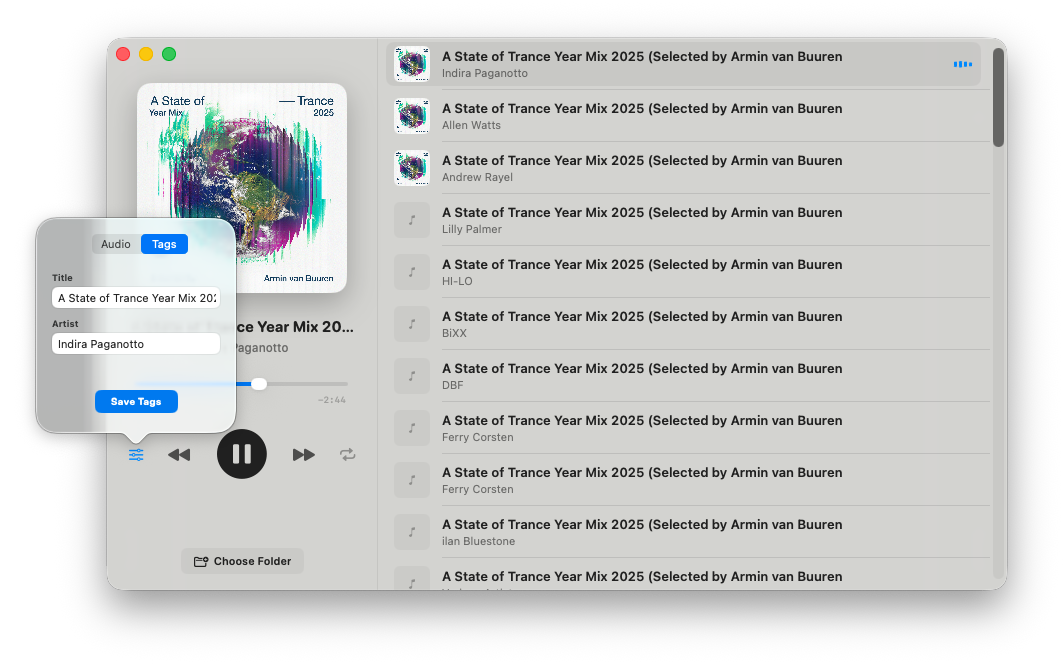Maximize the window with the green button
Screen dimensions: 1063x664
click(169, 54)
